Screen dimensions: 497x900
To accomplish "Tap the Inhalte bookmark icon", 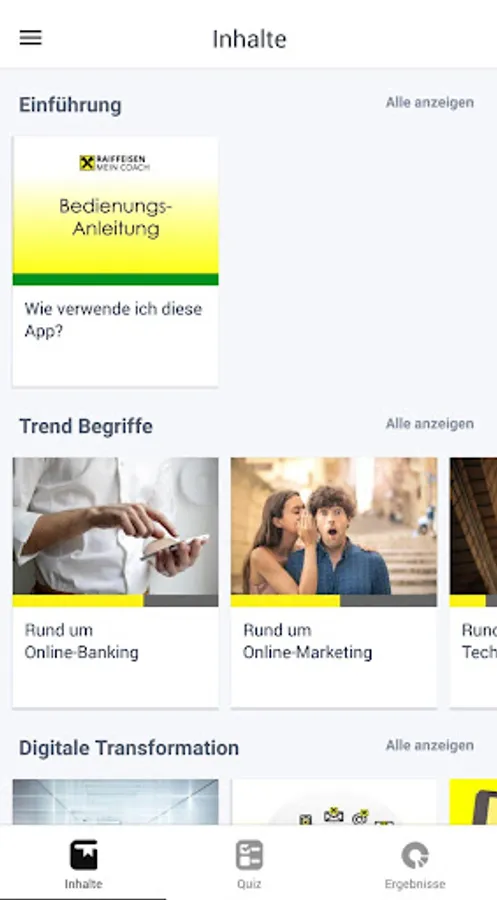I will point(84,855).
